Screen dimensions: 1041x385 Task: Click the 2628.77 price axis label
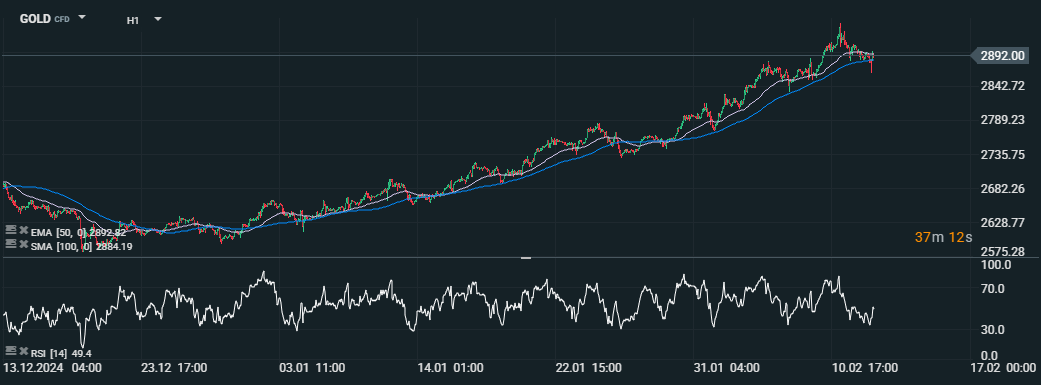pos(1002,222)
